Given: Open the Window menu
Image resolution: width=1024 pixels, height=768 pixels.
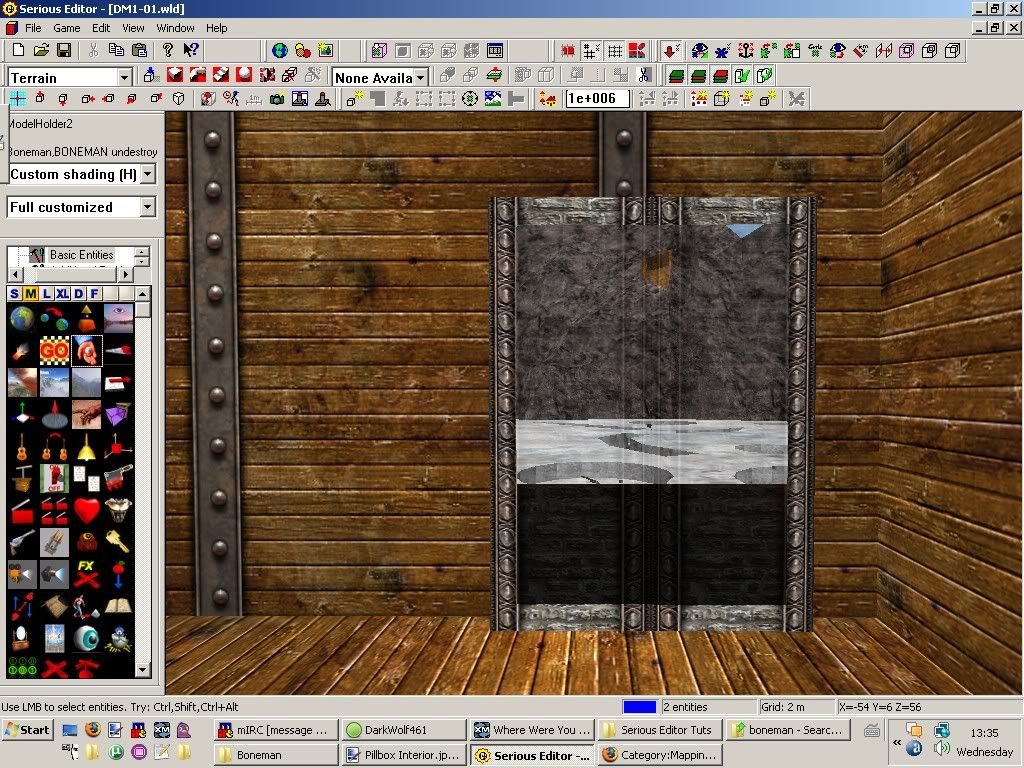Looking at the screenshot, I should 175,28.
